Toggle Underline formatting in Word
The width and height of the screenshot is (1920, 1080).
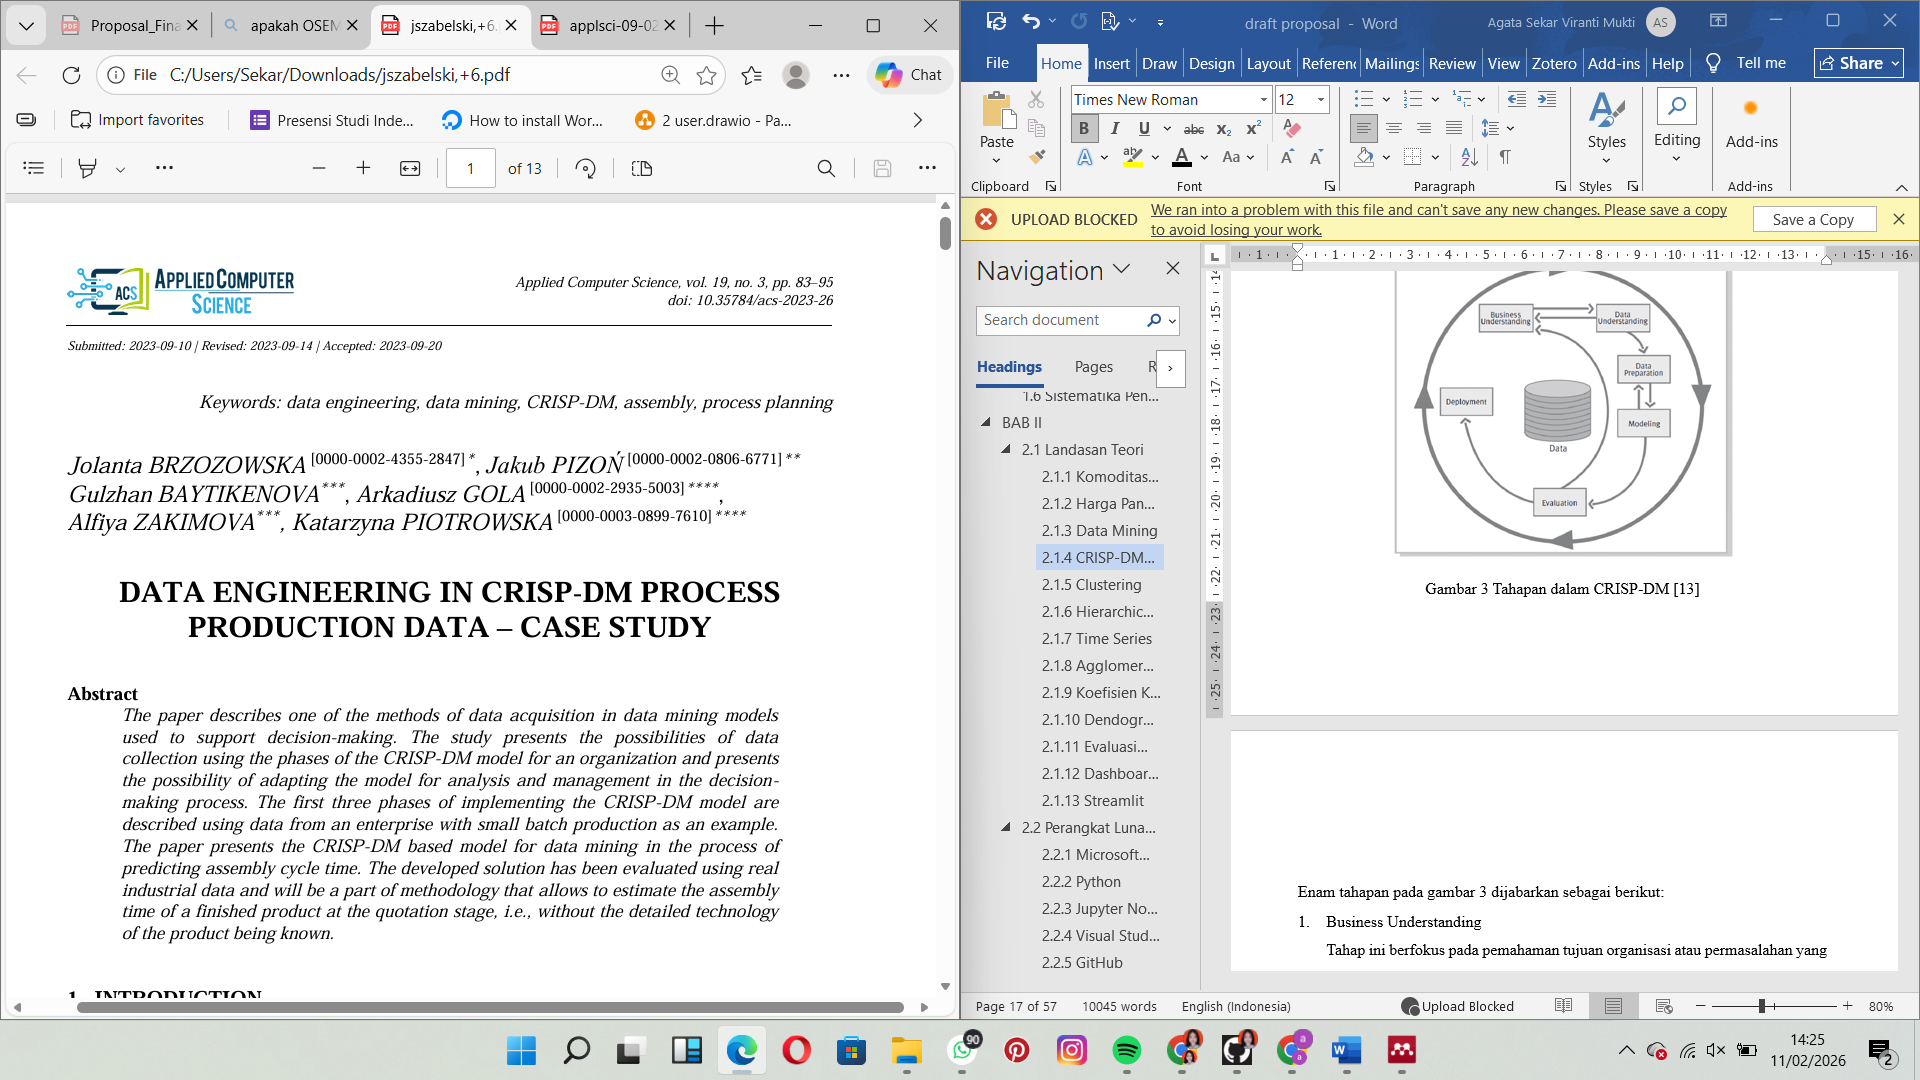tap(1144, 129)
